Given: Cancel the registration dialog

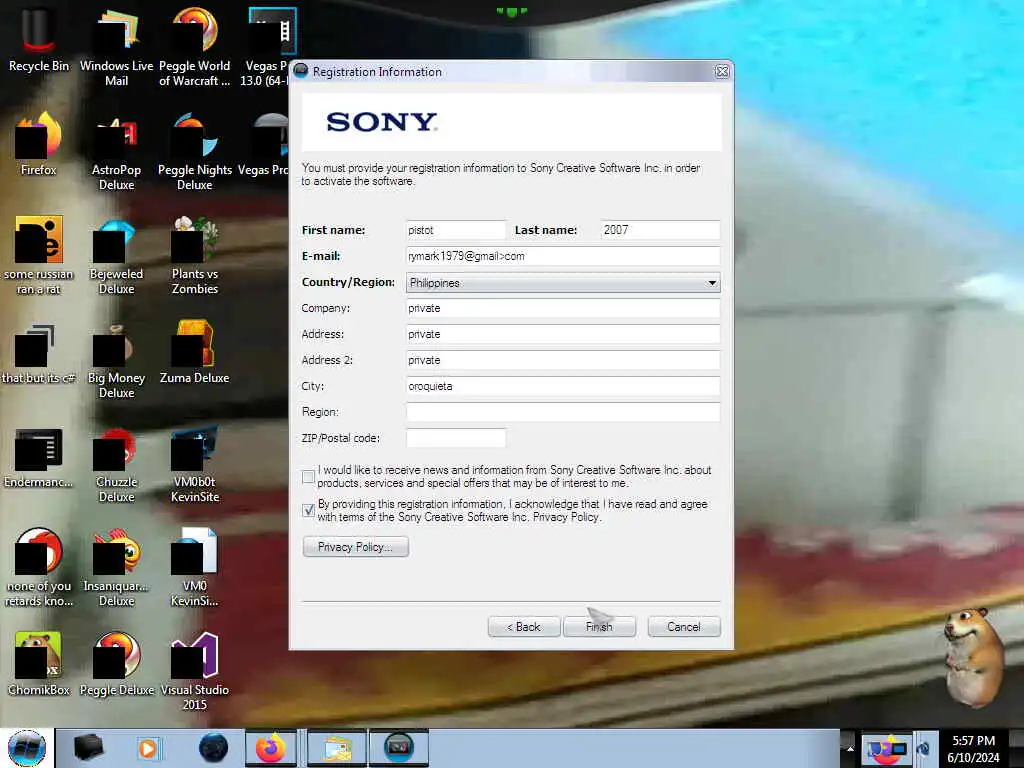Looking at the screenshot, I should (x=684, y=627).
